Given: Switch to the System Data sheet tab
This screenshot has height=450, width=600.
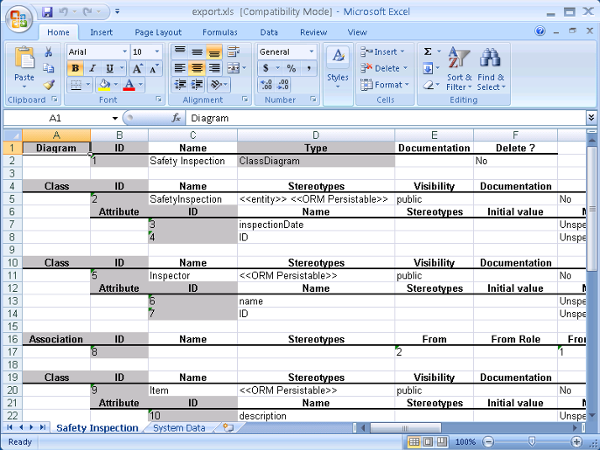Looking at the screenshot, I should [179, 428].
